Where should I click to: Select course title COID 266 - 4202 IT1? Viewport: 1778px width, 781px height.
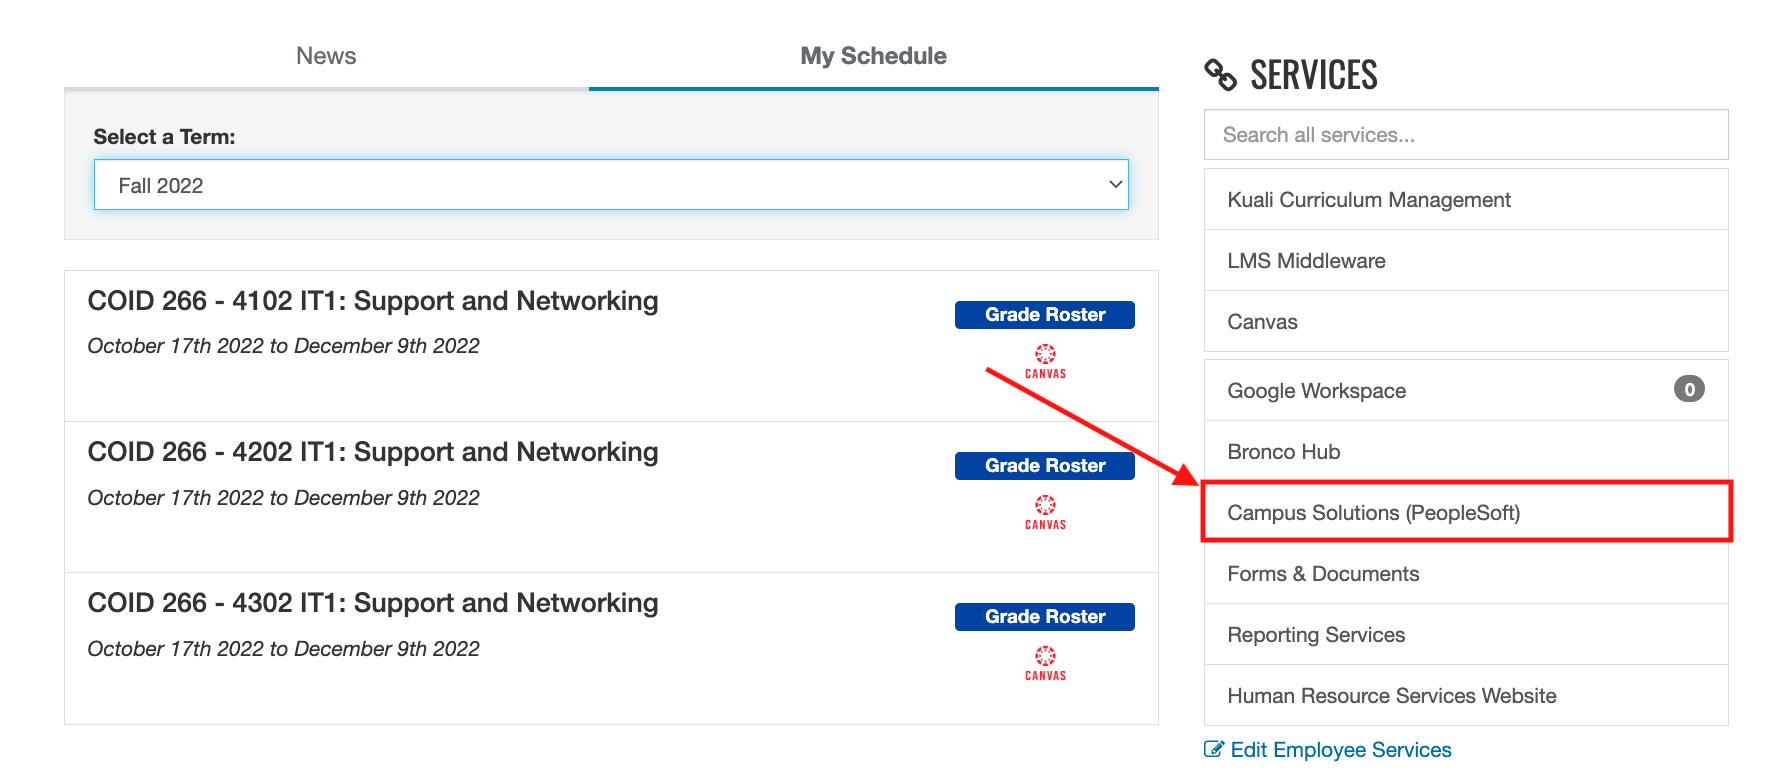pos(373,452)
